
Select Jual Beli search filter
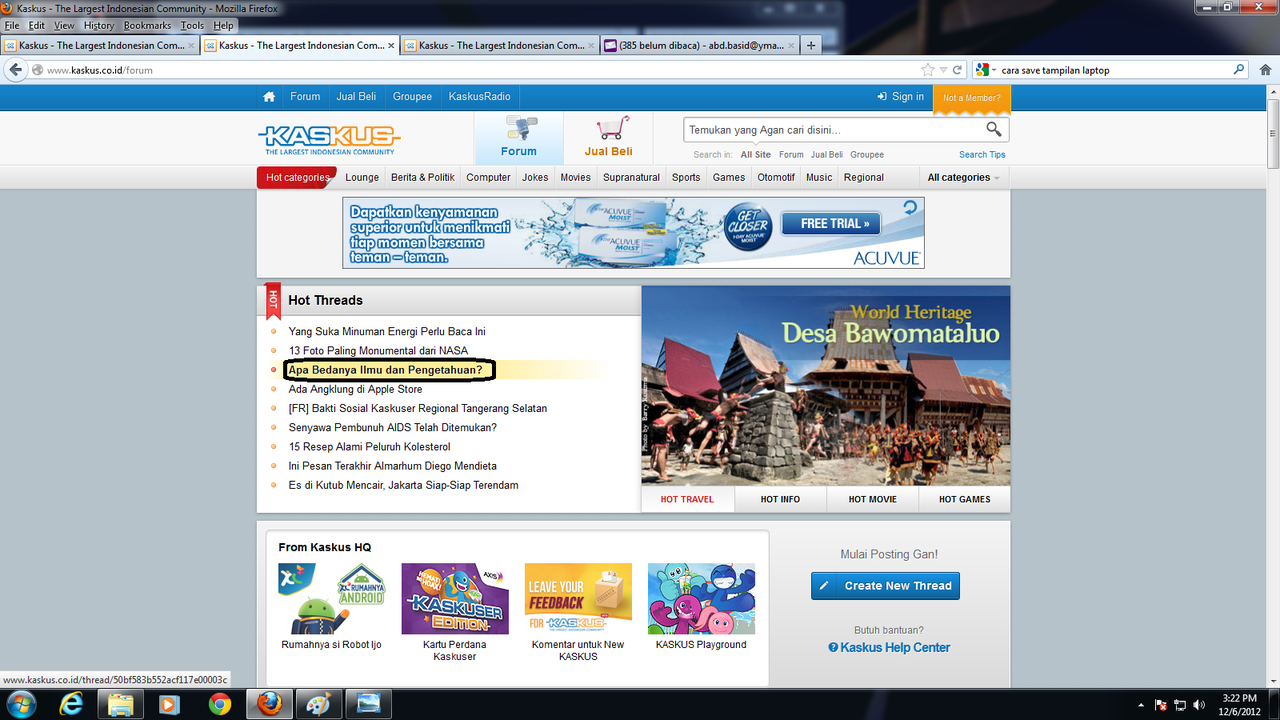coord(827,155)
